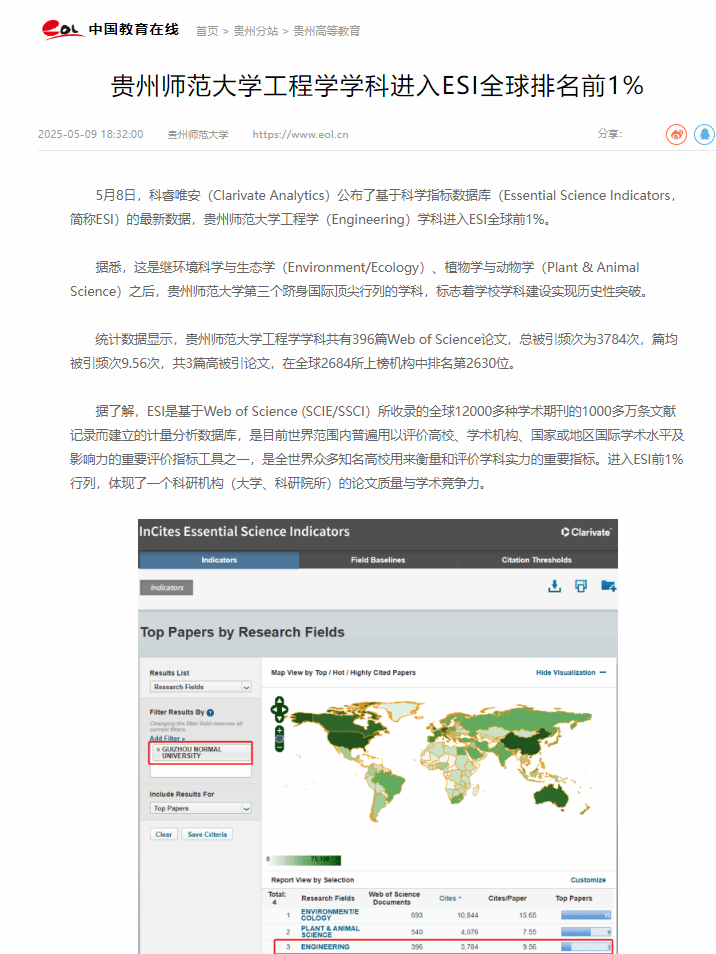Switch to the Indicators tab
This screenshot has height=954, width=716.
[x=219, y=560]
